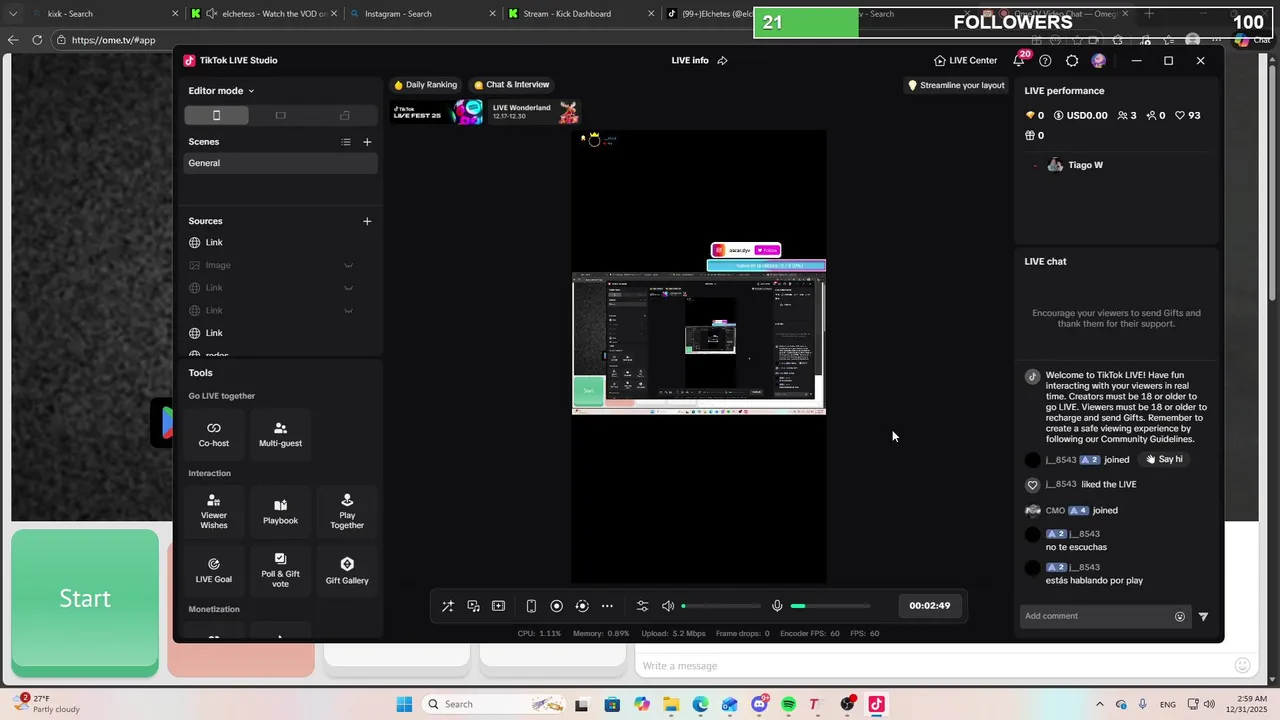
Task: Open the media and music tool icon
Action: [x=473, y=606]
